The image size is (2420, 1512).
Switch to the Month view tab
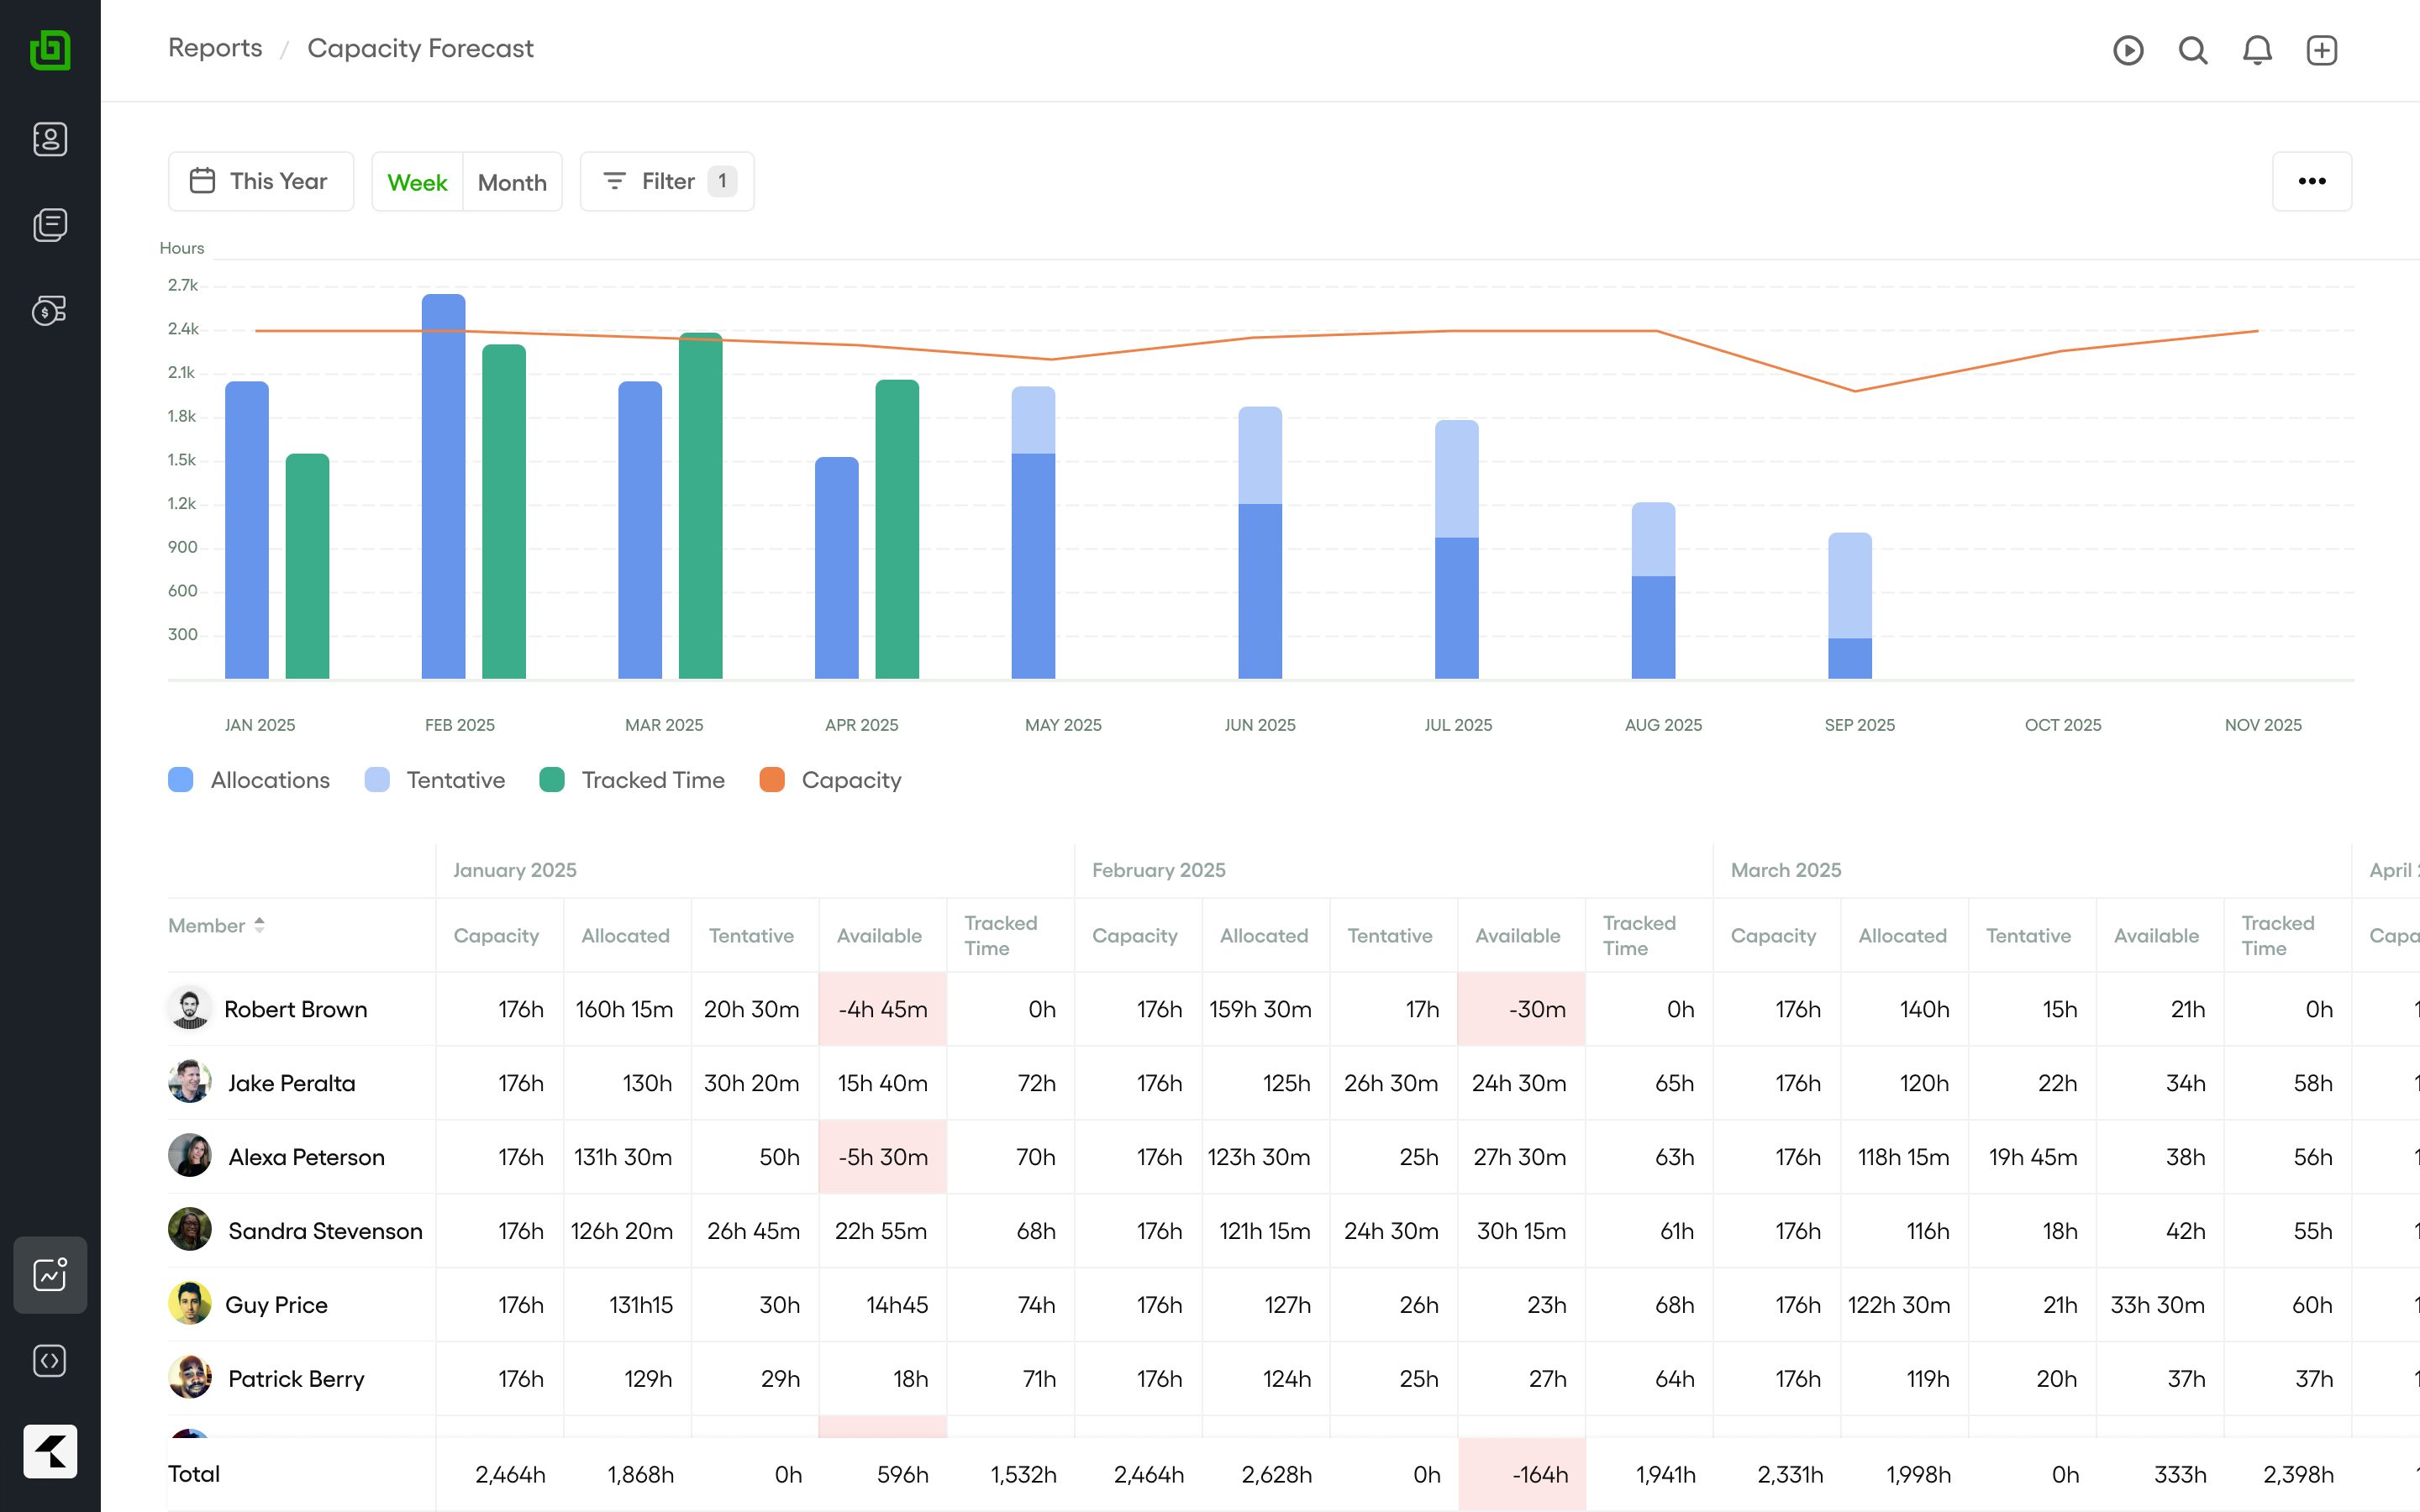(x=512, y=182)
